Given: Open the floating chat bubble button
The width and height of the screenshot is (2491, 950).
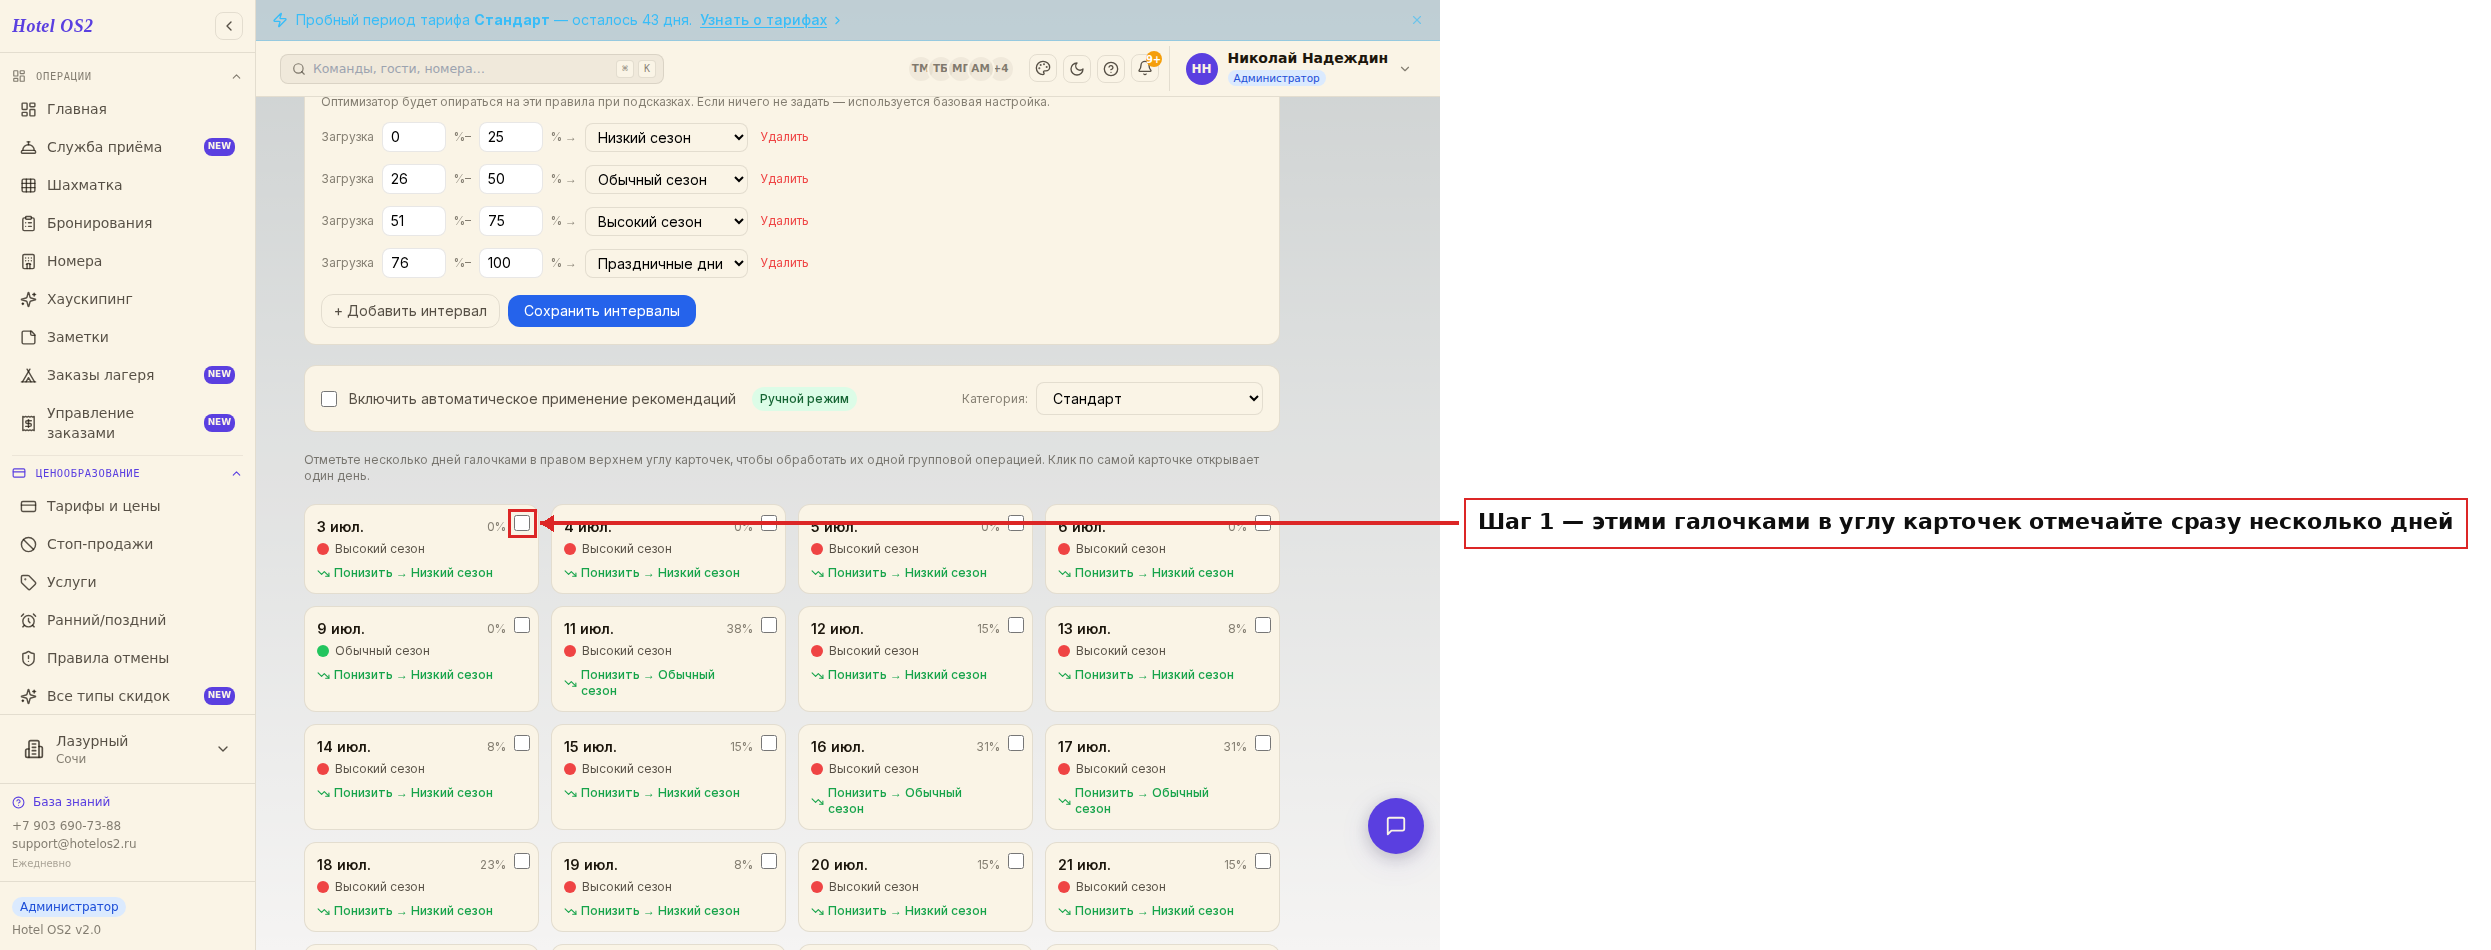Looking at the screenshot, I should click(x=1395, y=826).
